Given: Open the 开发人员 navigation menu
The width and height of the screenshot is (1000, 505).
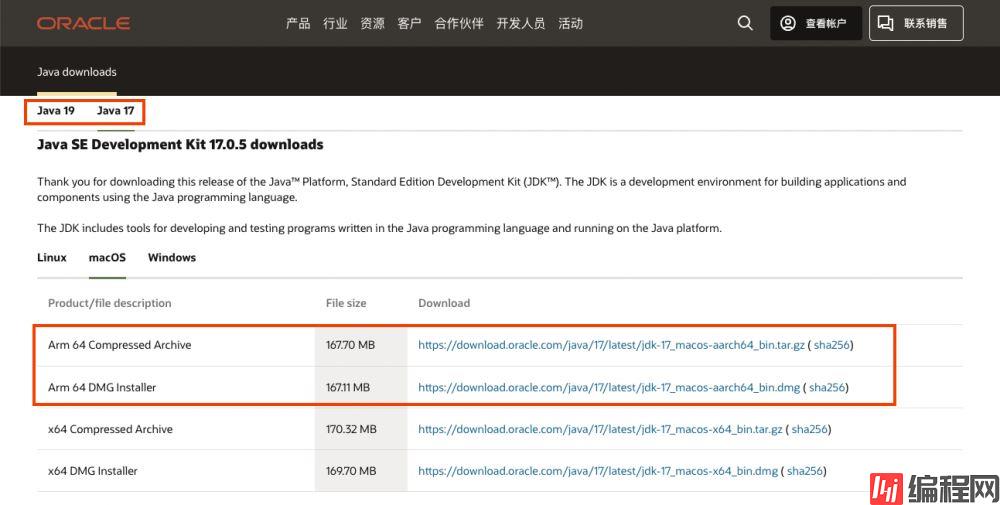Looking at the screenshot, I should pyautogui.click(x=521, y=23).
